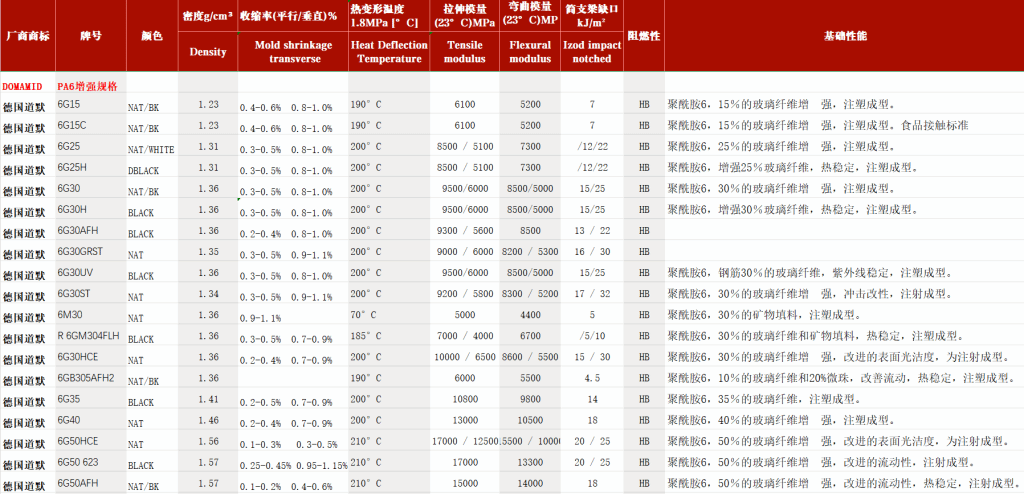Screen dimensions: 1024x494
Task: Click grade cell 6G30AFH
Action: click(x=78, y=230)
